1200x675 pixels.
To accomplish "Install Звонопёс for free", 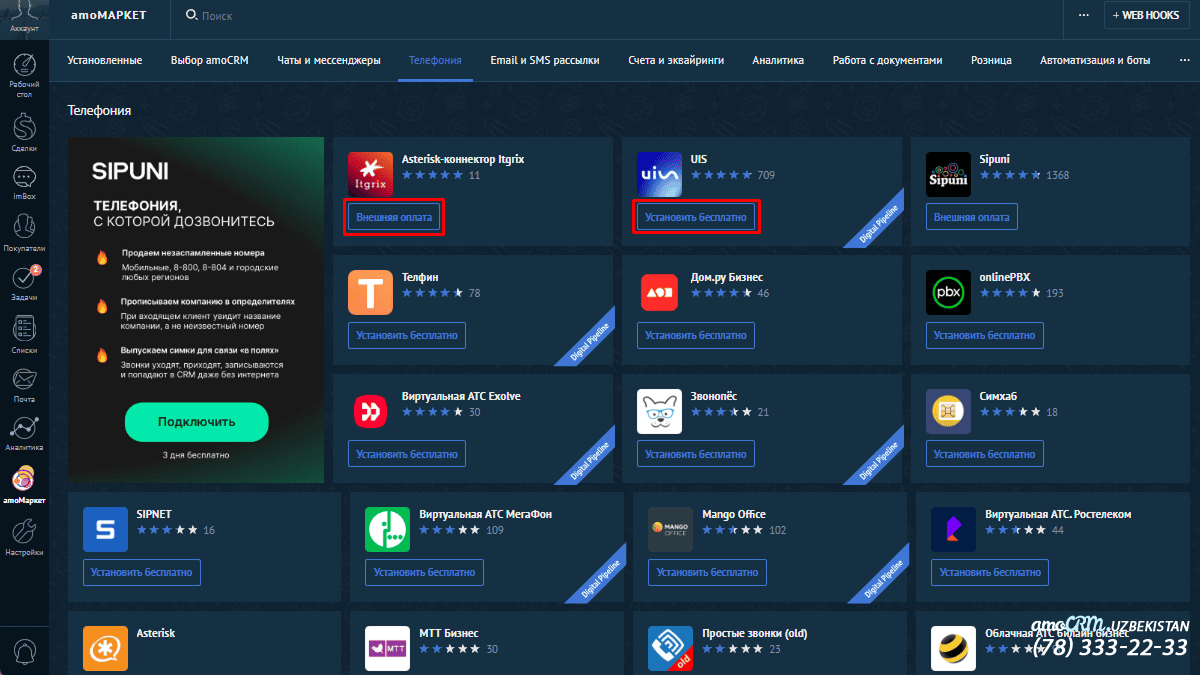I will coord(696,454).
